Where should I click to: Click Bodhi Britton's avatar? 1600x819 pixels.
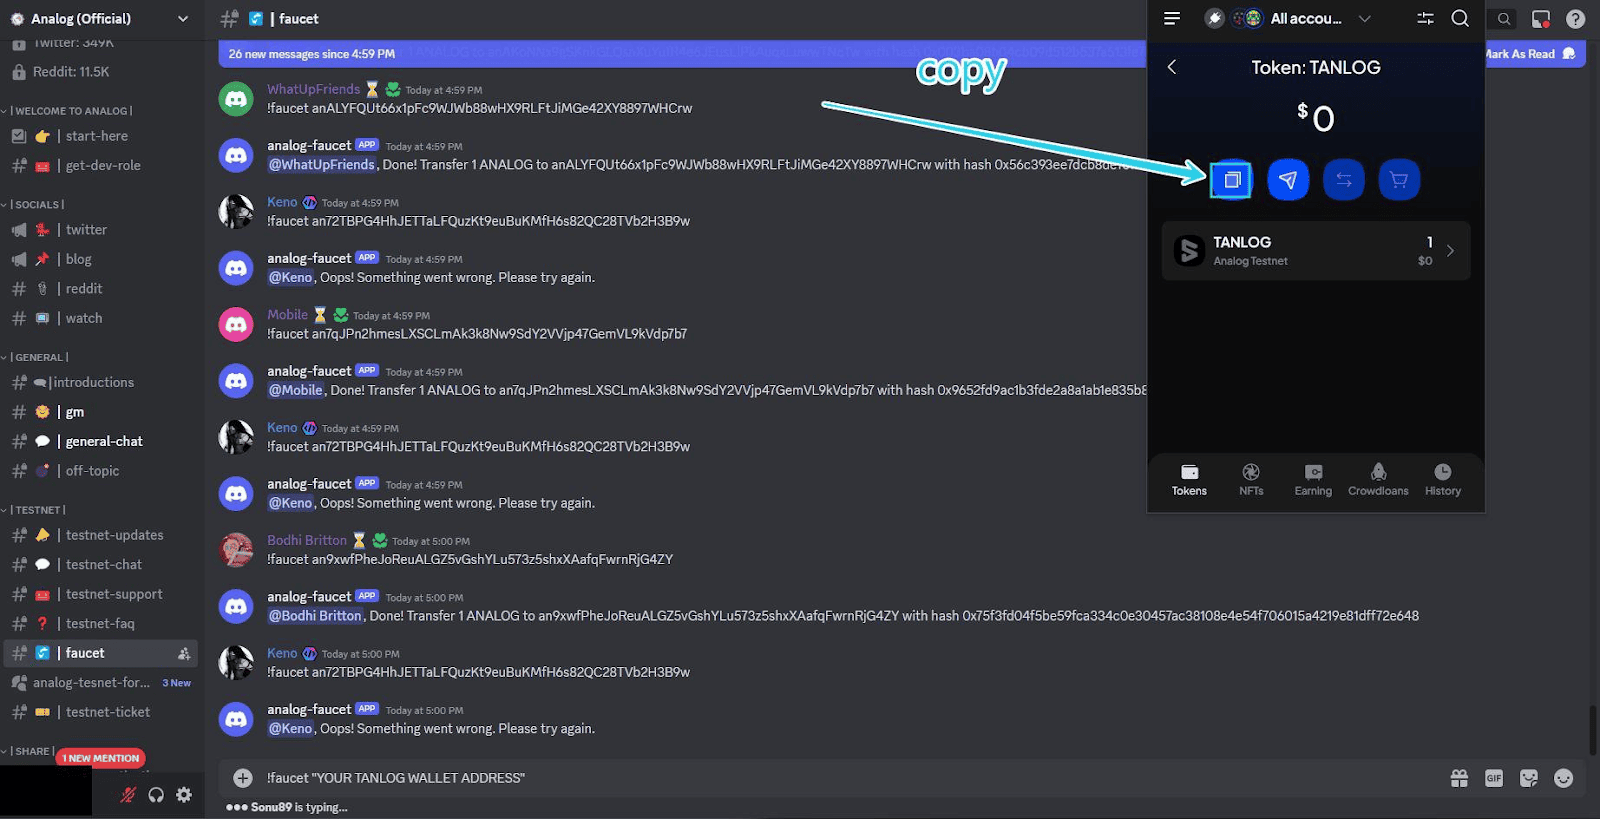(236, 550)
